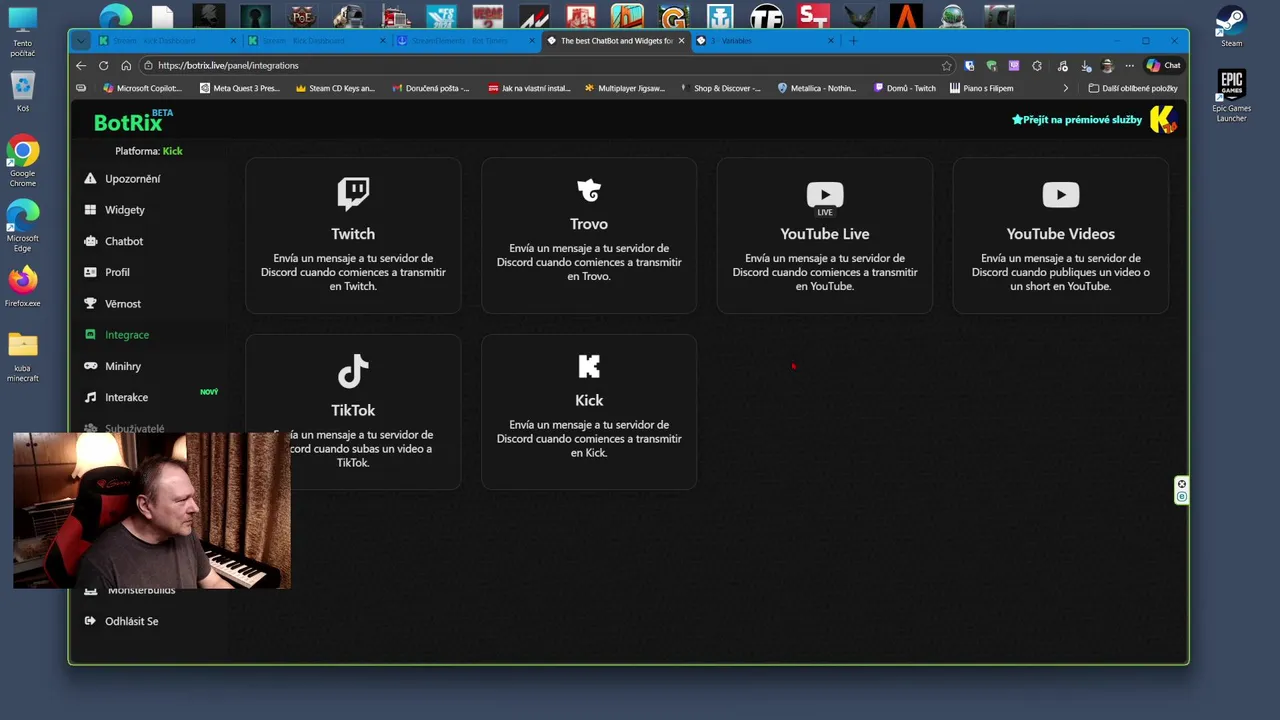Open the browser downloads icon
This screenshot has height=720, width=1280.
pyautogui.click(x=1086, y=66)
